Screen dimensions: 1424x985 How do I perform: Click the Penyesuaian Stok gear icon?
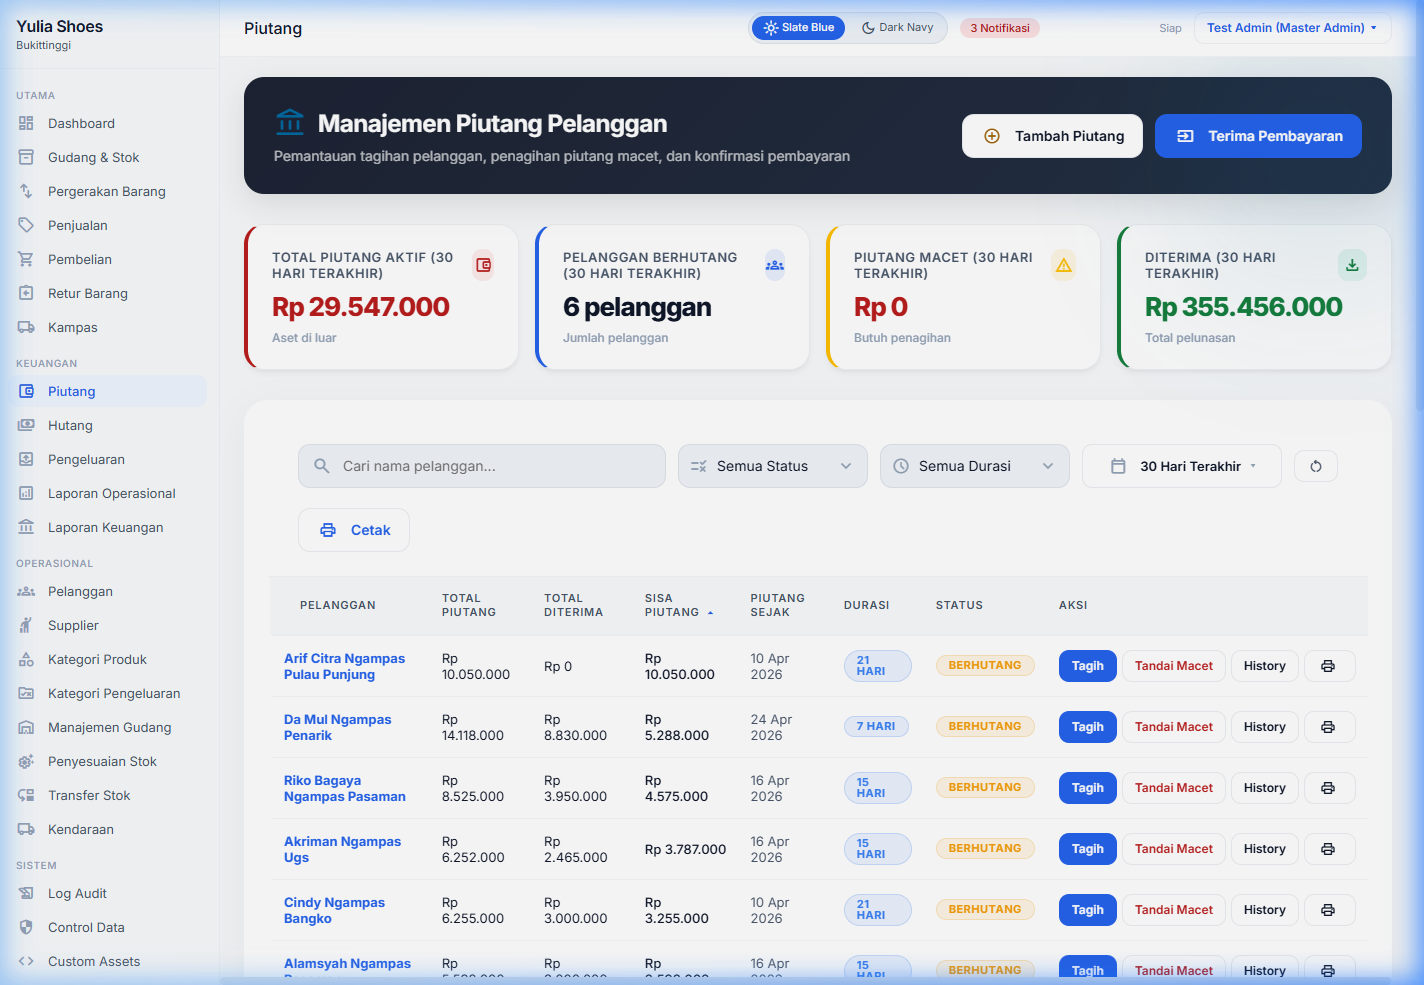click(26, 761)
